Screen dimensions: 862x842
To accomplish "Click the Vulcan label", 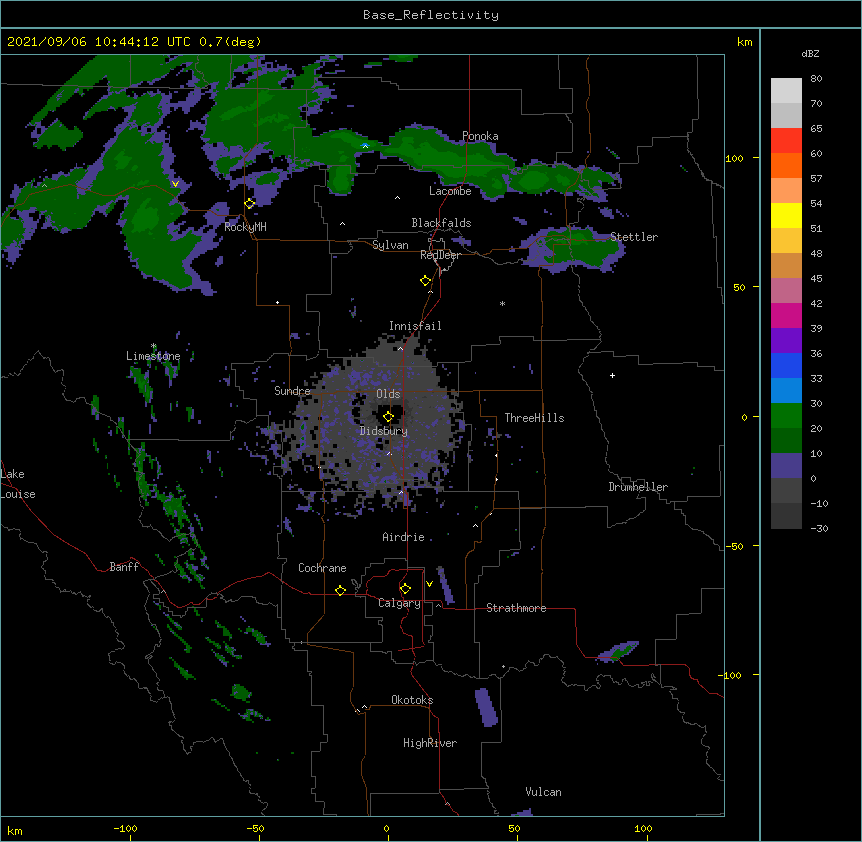I will click(x=543, y=792).
